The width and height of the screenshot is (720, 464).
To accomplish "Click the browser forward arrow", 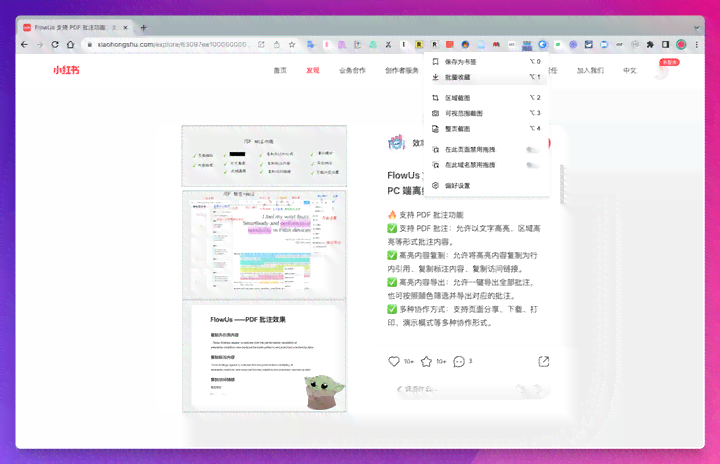I will point(40,45).
